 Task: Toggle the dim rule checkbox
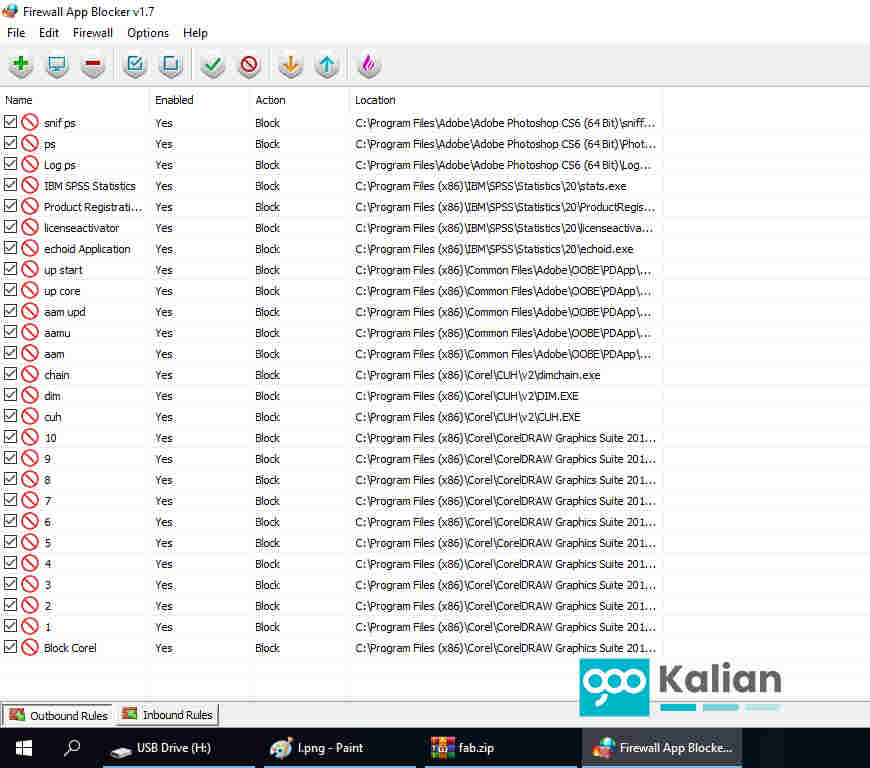10,395
